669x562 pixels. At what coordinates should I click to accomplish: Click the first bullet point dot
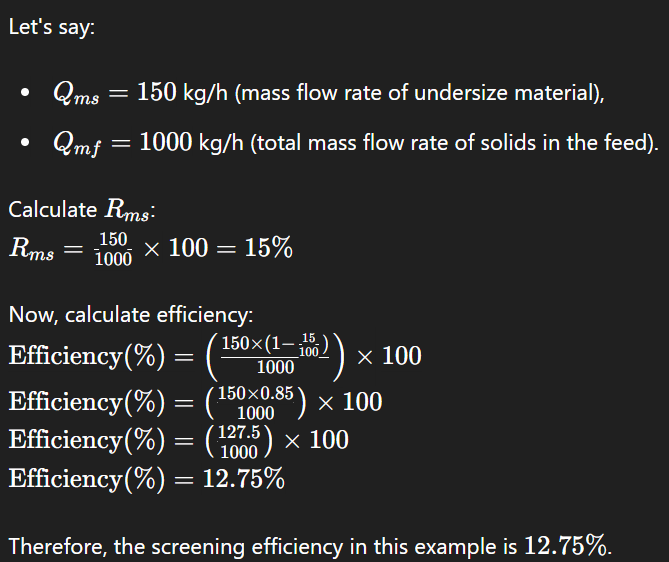(25, 94)
